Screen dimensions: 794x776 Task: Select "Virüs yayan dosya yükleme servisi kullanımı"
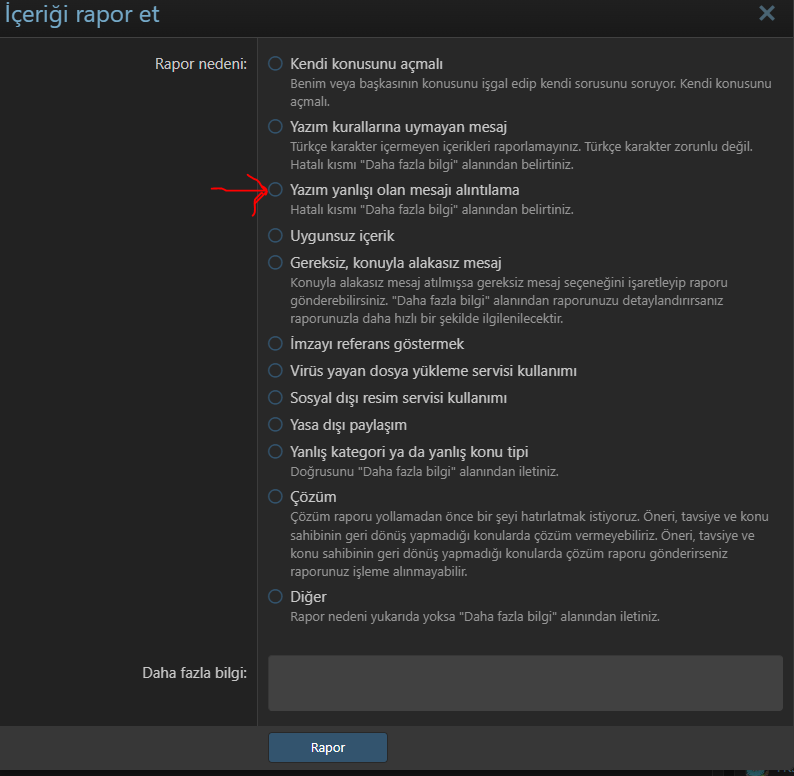point(275,370)
